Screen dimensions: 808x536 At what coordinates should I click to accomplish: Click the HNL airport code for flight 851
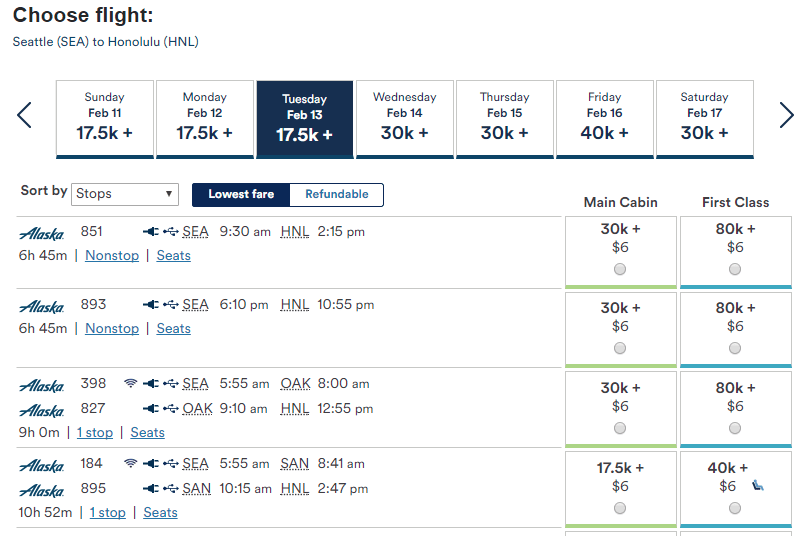click(x=295, y=232)
